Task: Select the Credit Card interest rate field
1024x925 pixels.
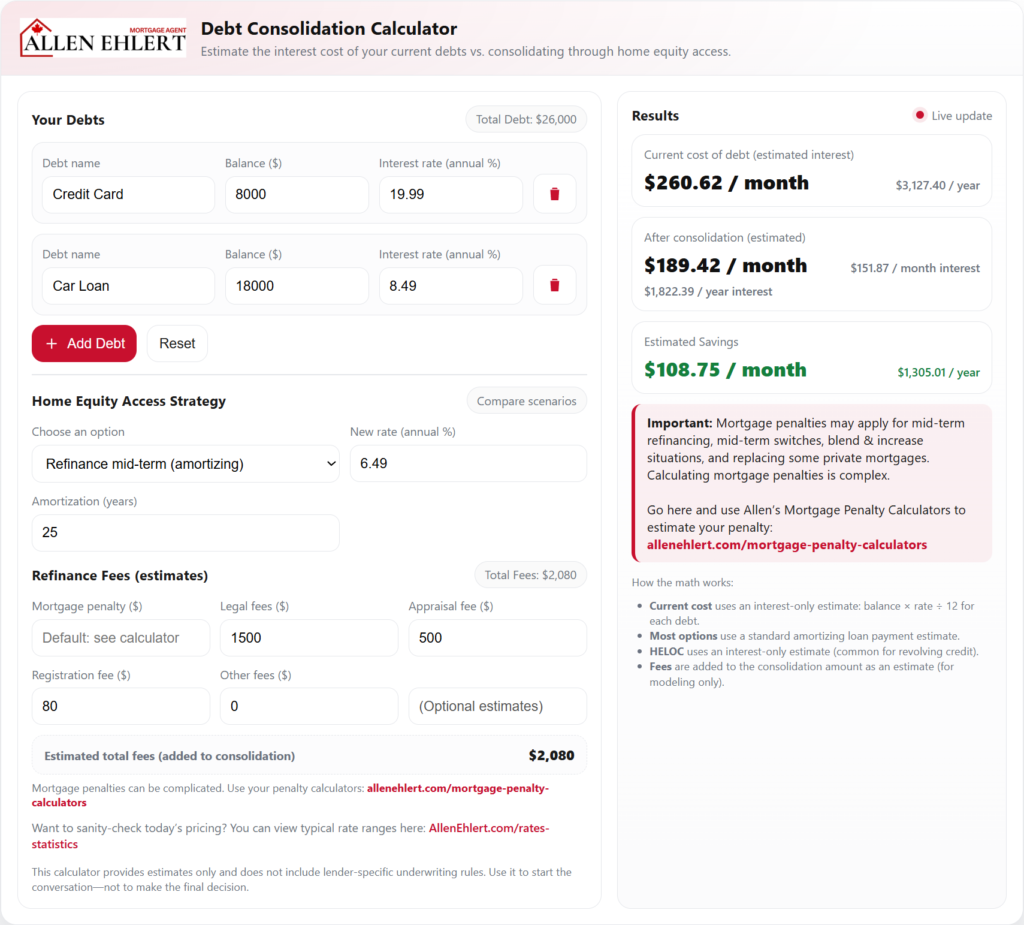Action: pyautogui.click(x=450, y=194)
